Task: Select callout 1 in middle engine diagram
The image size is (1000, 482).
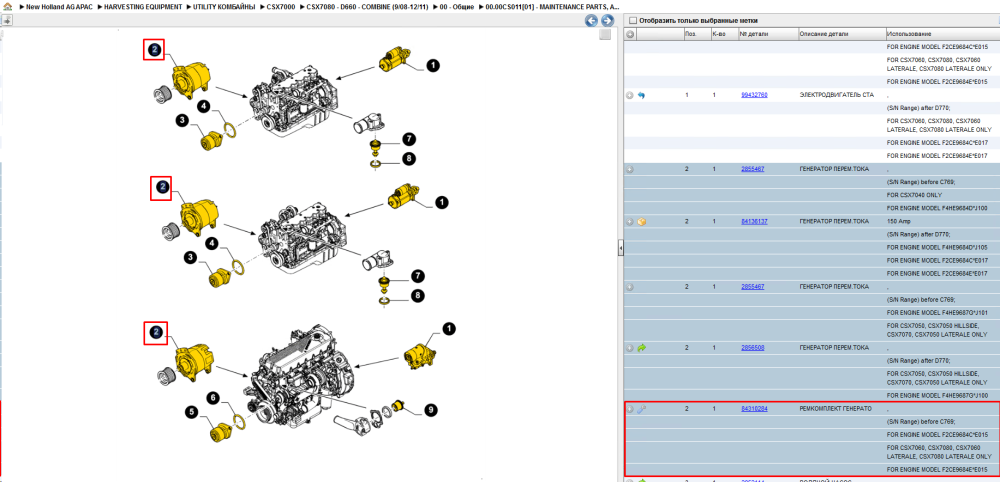Action: click(x=441, y=203)
